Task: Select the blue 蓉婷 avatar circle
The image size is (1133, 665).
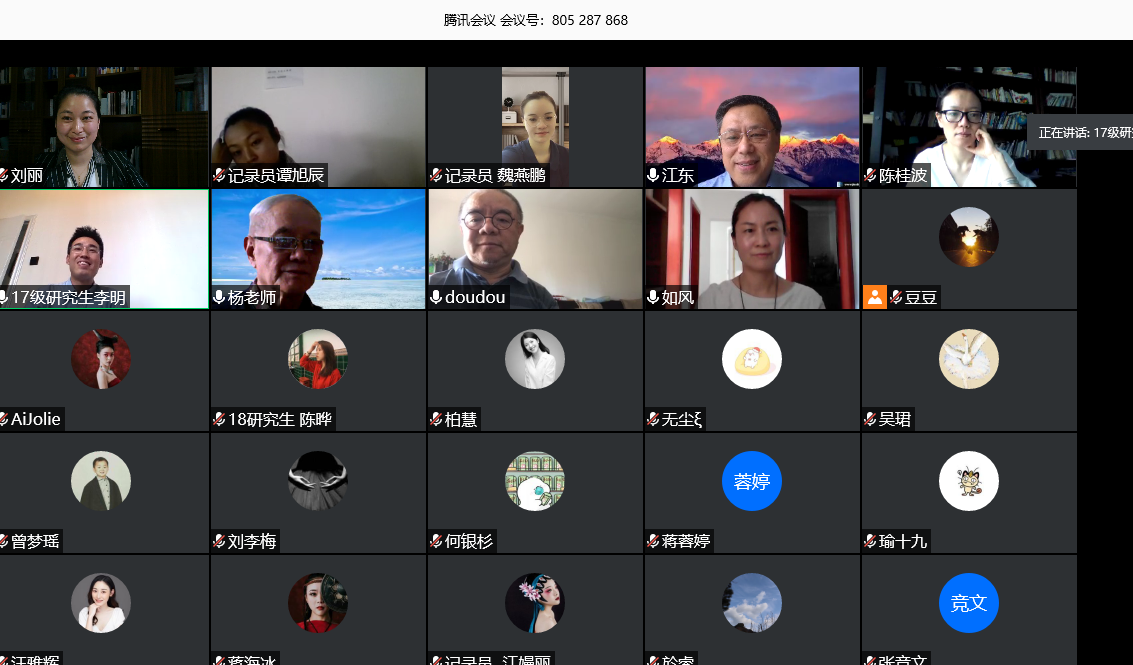Action: [x=752, y=481]
